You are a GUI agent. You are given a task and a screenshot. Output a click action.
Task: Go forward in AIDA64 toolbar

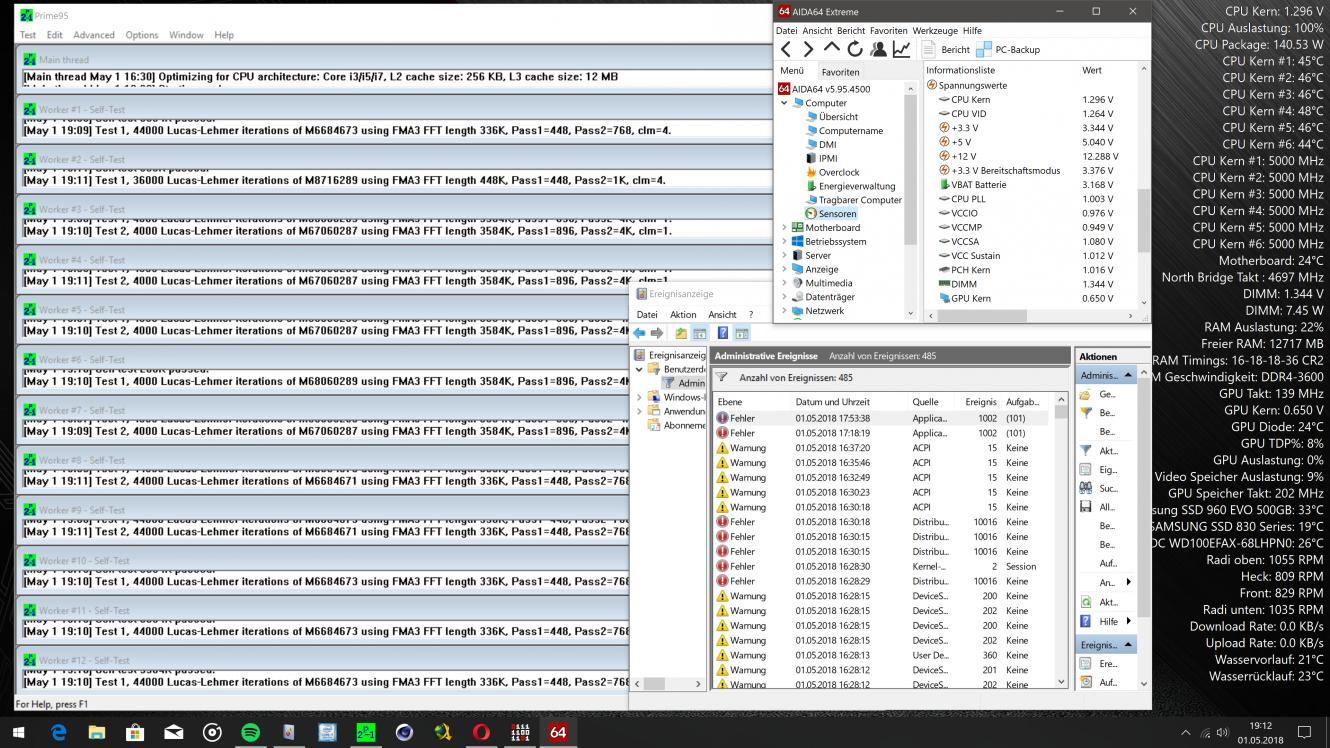pos(808,49)
